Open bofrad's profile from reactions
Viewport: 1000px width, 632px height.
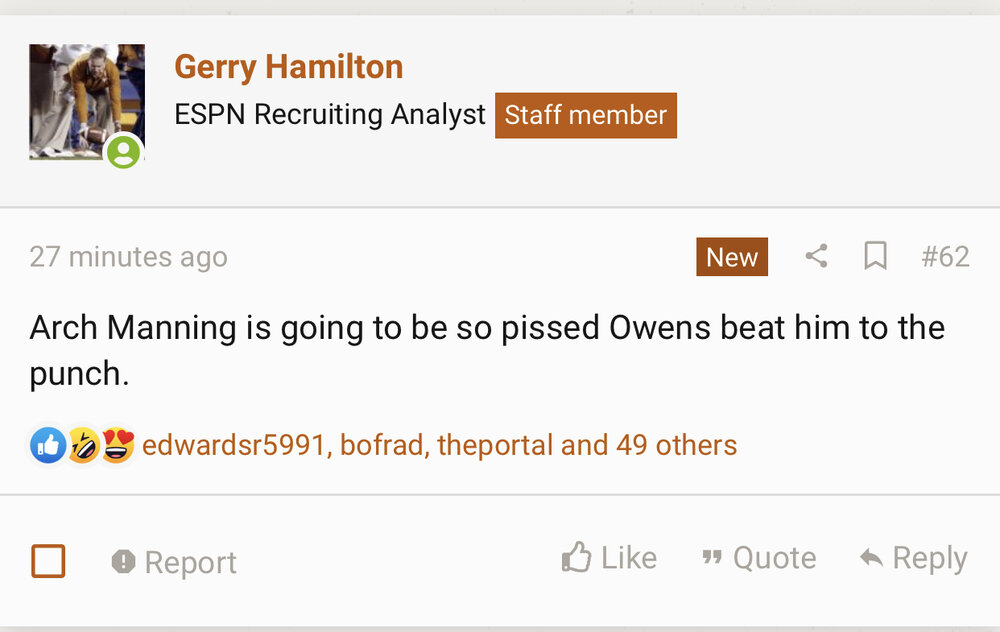click(382, 445)
